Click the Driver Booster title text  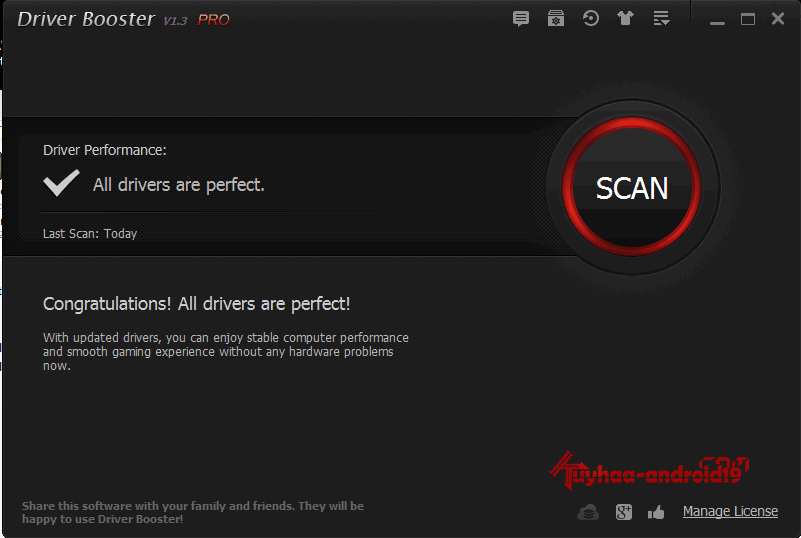(x=86, y=19)
